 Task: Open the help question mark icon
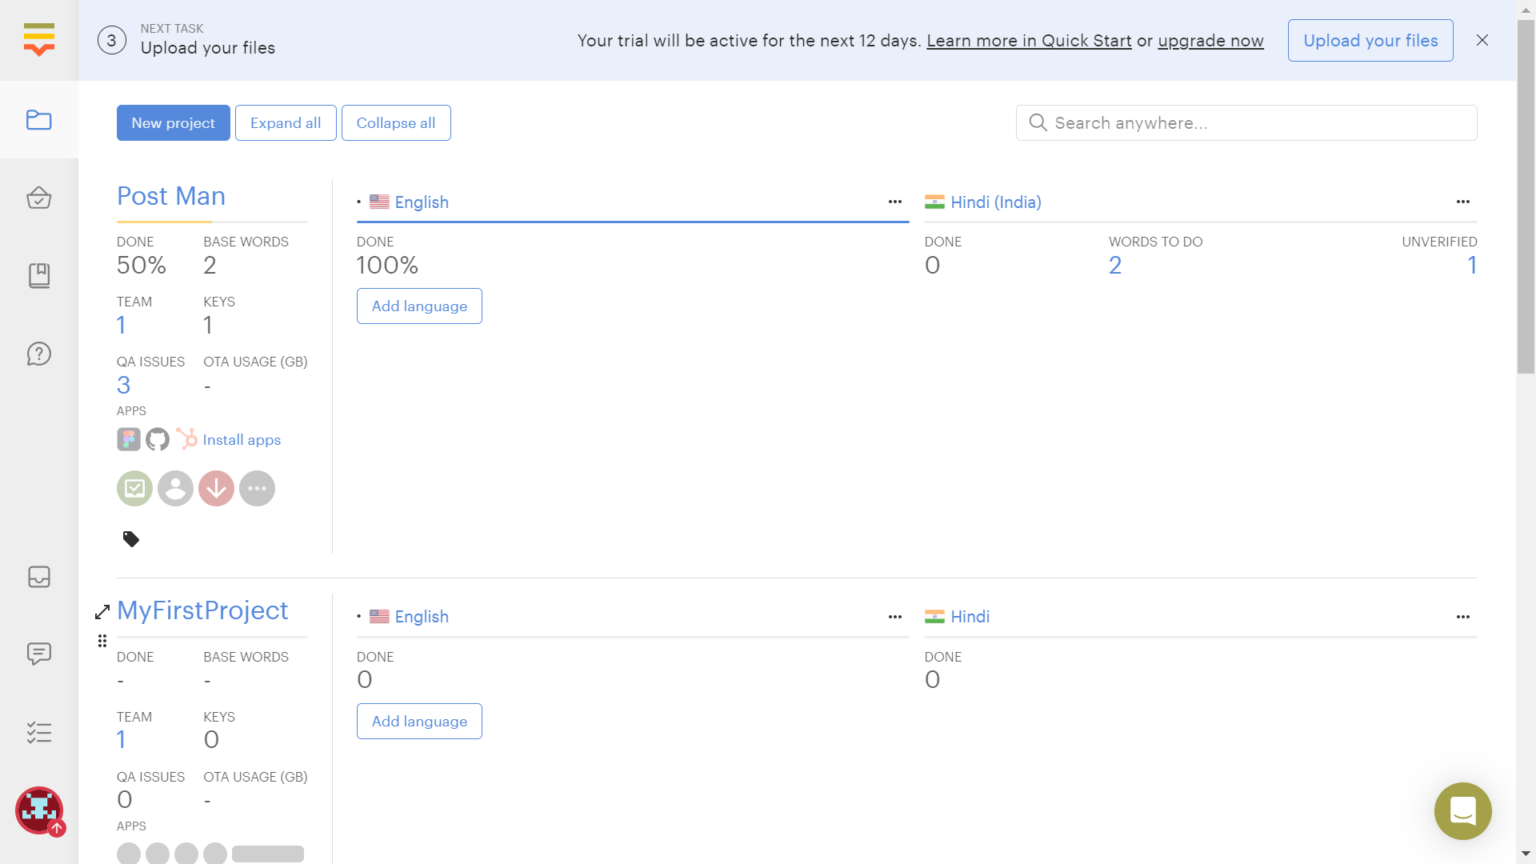click(39, 354)
